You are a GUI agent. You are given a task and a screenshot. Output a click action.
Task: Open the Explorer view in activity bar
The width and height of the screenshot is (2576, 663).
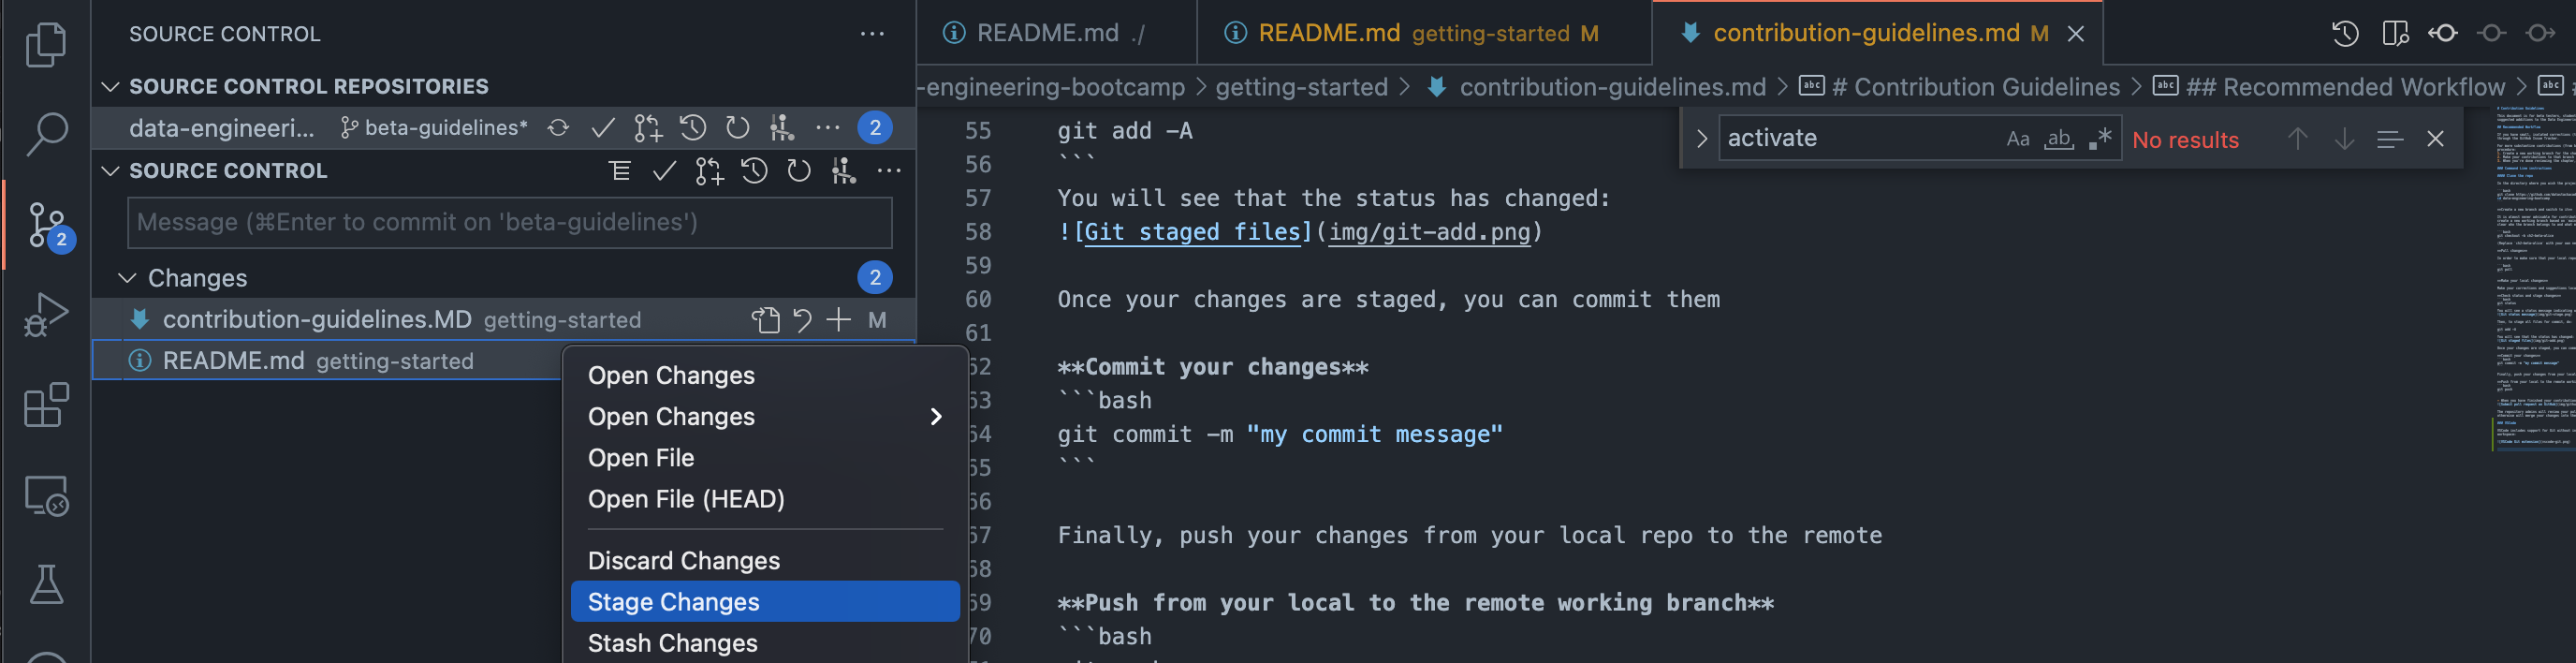tap(46, 44)
